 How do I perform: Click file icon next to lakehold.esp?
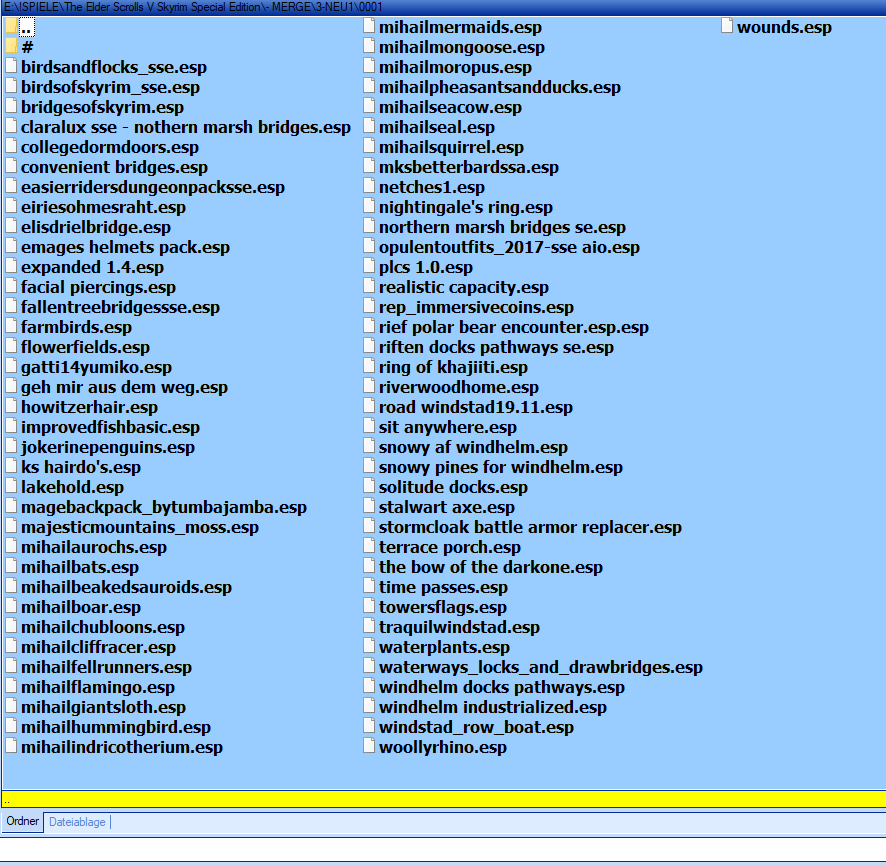[11, 486]
